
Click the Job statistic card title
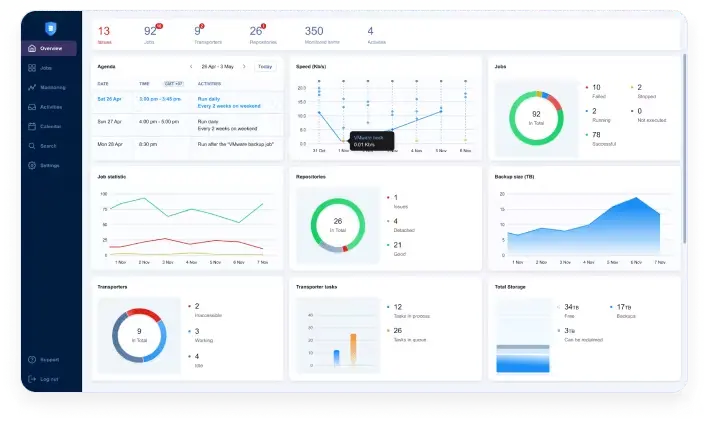pyautogui.click(x=112, y=177)
